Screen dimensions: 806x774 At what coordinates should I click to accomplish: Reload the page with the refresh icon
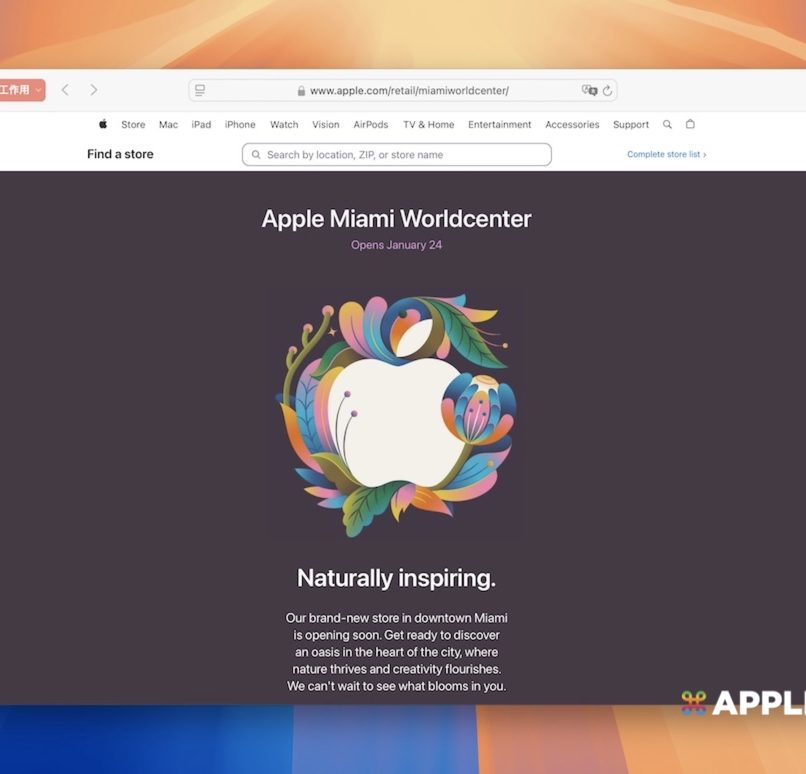(607, 91)
